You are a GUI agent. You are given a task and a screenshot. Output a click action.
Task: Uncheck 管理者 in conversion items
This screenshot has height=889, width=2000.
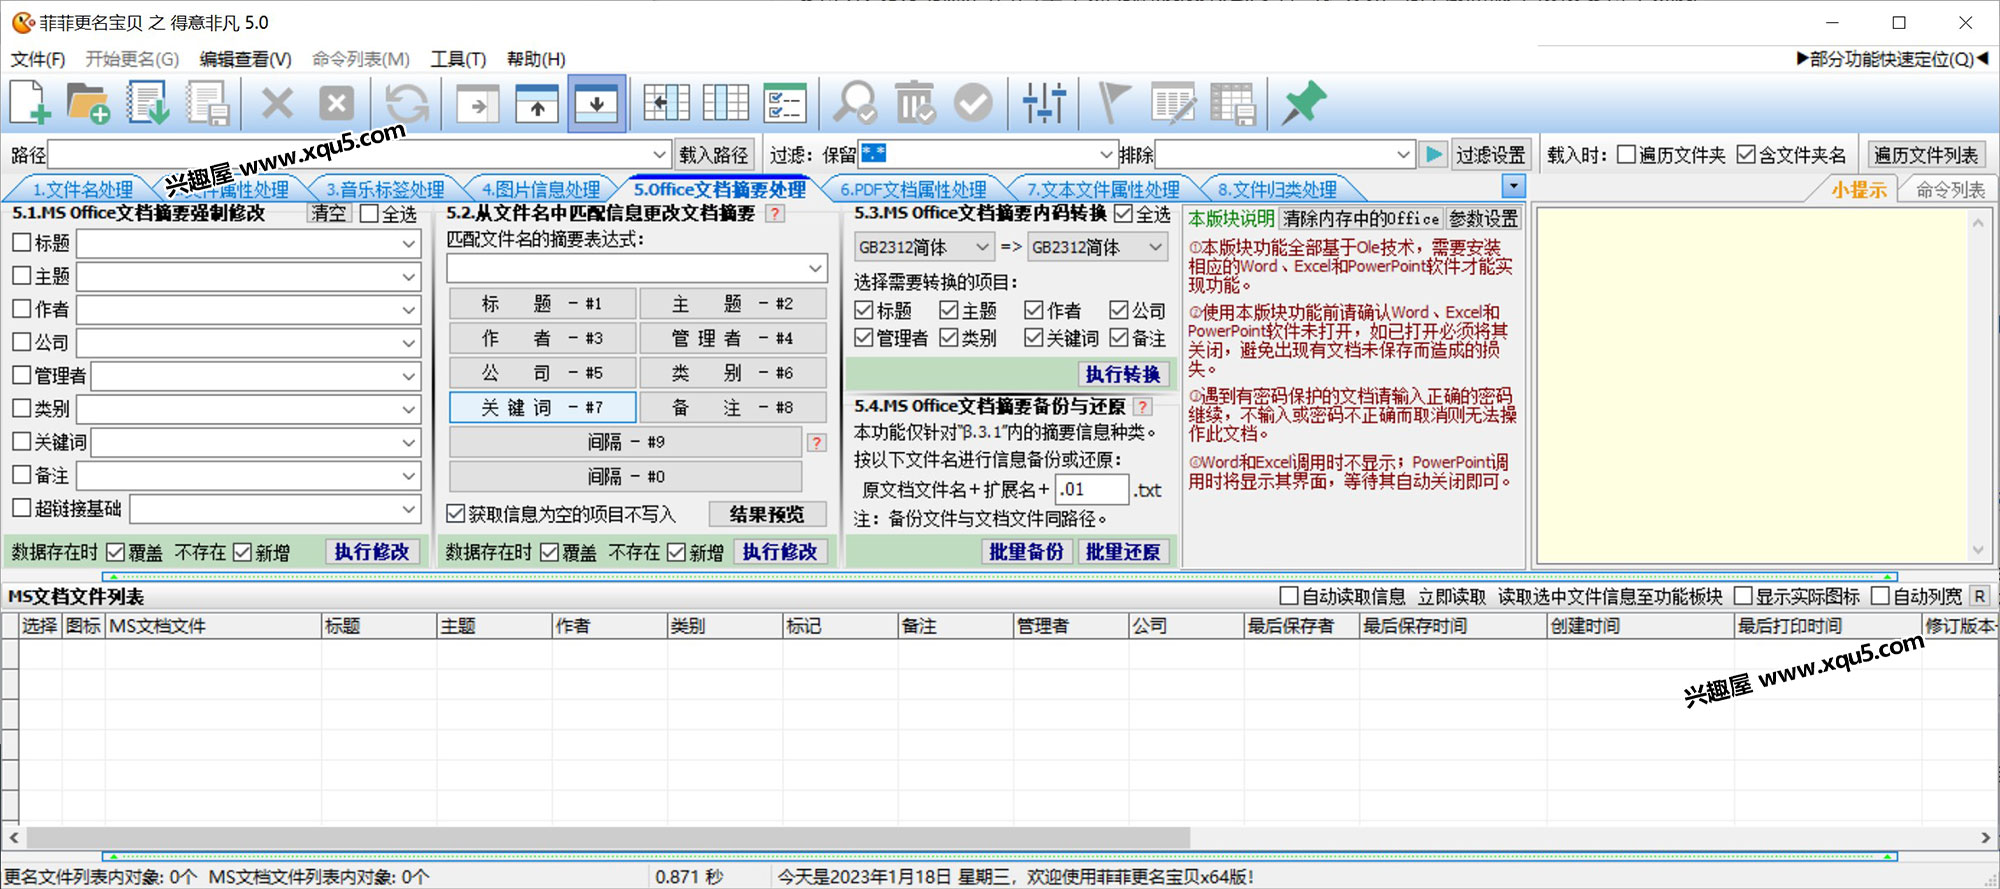864,338
